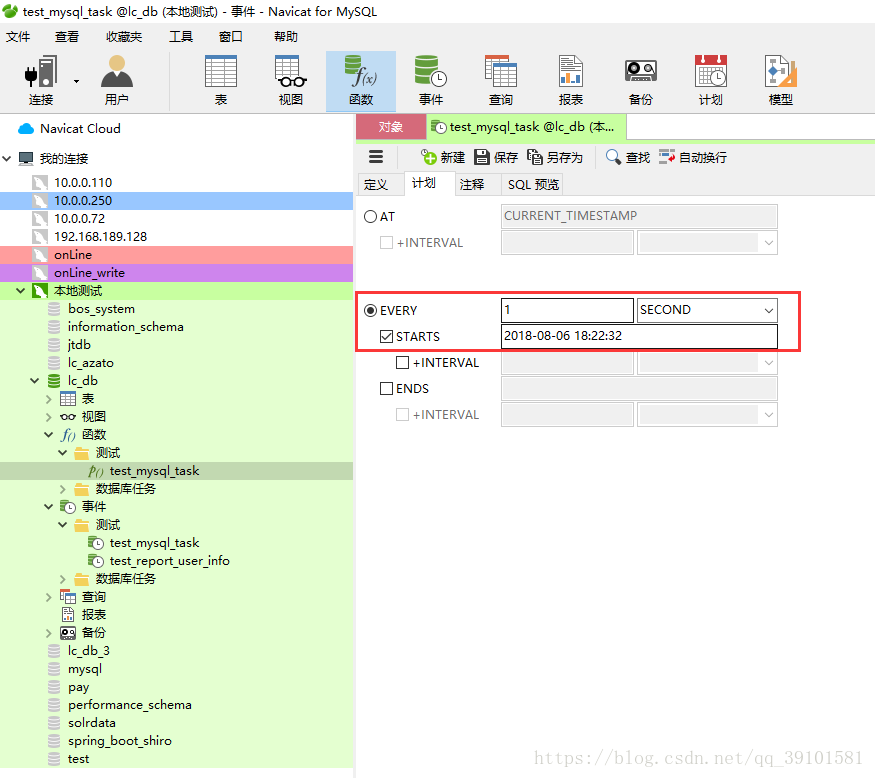This screenshot has height=778, width=875.
Task: Select the Table (表) toolbar icon
Action: tap(221, 80)
